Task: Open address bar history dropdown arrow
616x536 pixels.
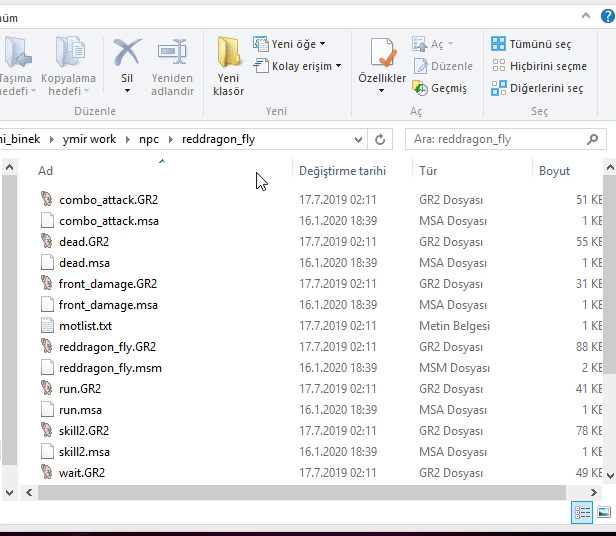Action: [357, 139]
